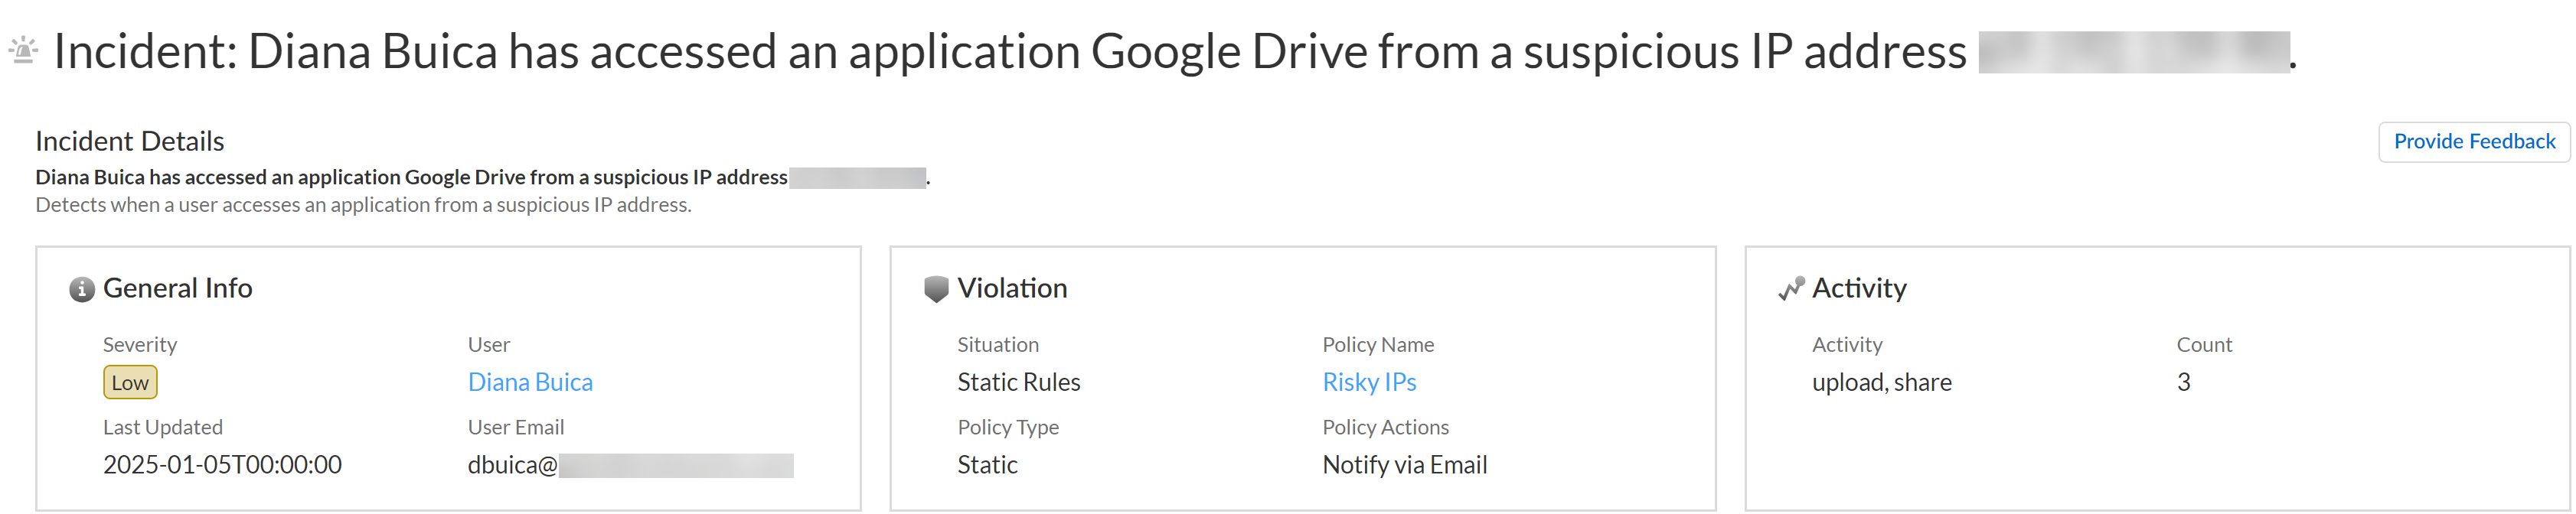
Task: Click the "Detects when a user accesses" description text
Action: (363, 205)
